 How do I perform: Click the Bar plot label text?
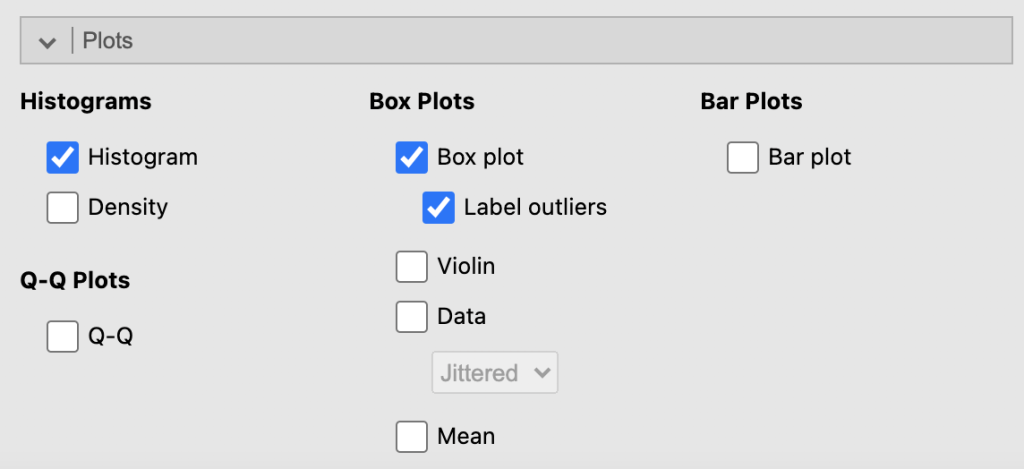(x=810, y=157)
